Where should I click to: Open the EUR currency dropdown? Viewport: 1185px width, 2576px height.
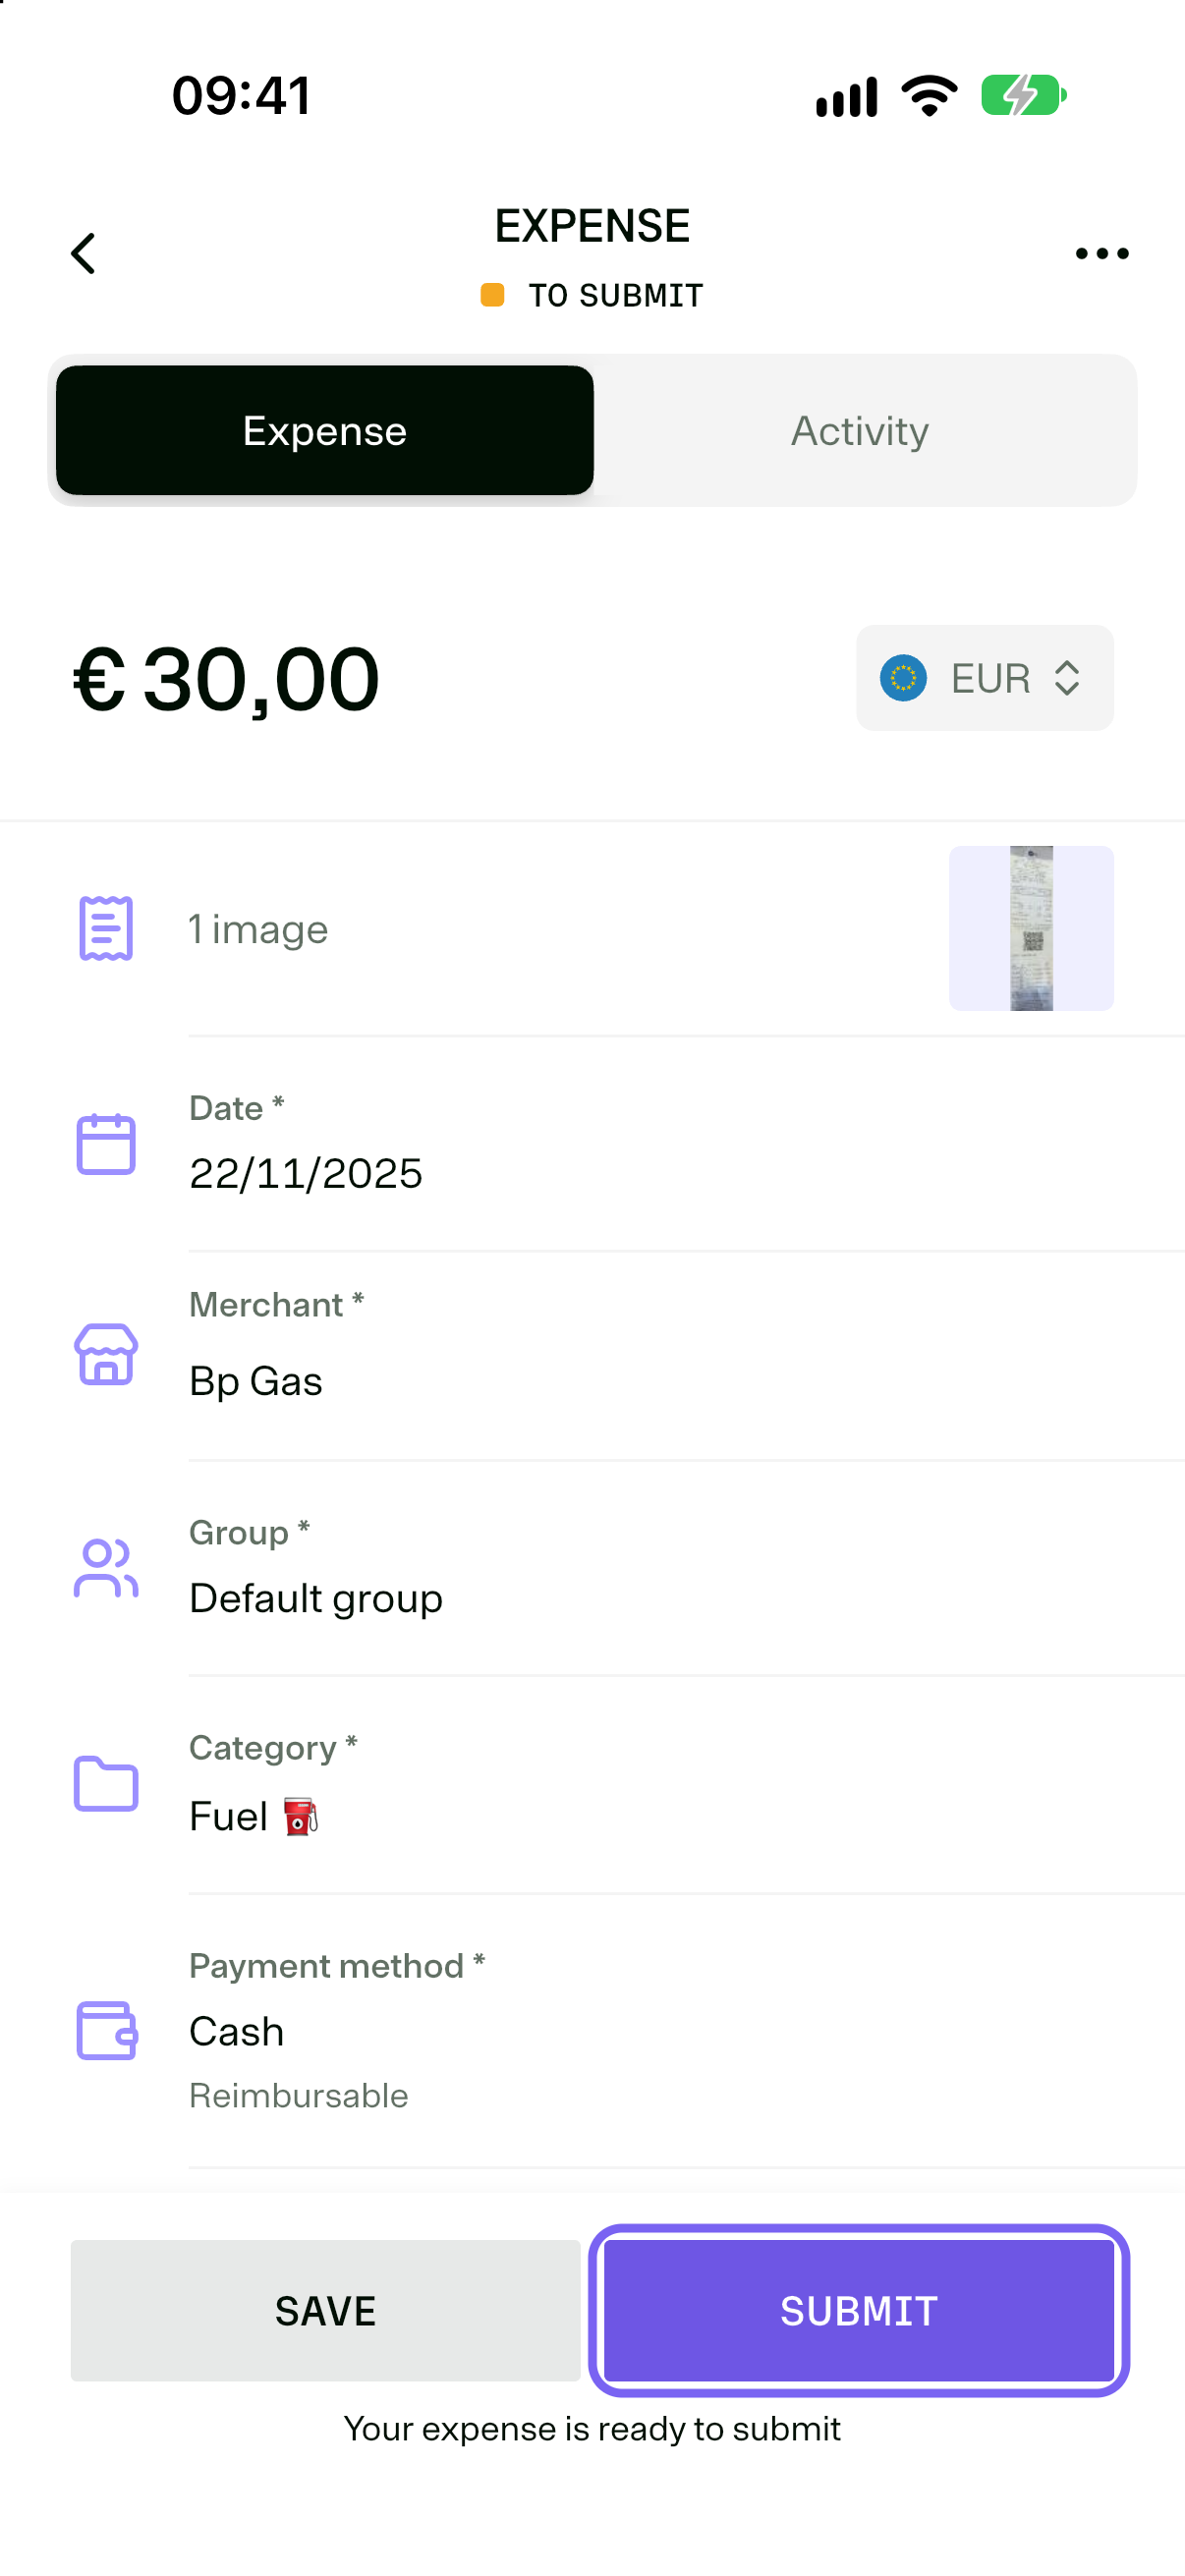[984, 678]
